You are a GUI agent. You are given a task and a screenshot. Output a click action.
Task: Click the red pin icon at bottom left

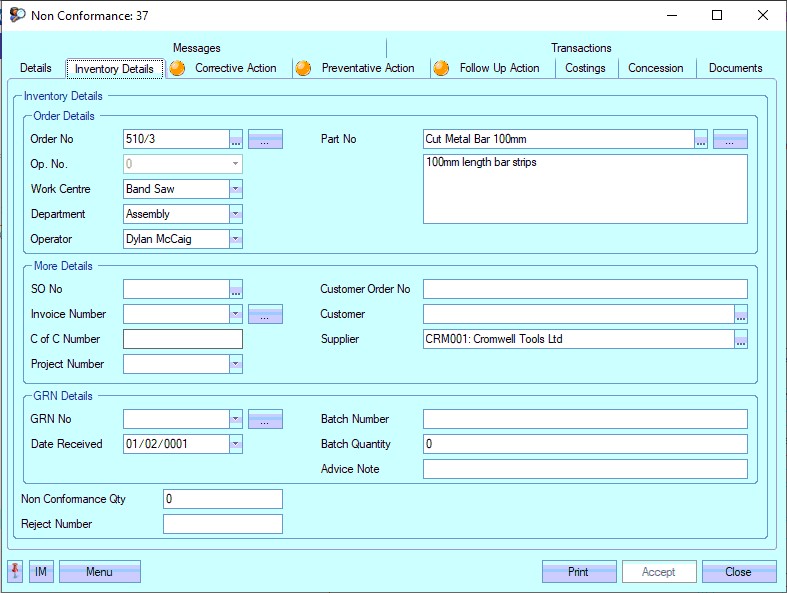(x=16, y=572)
